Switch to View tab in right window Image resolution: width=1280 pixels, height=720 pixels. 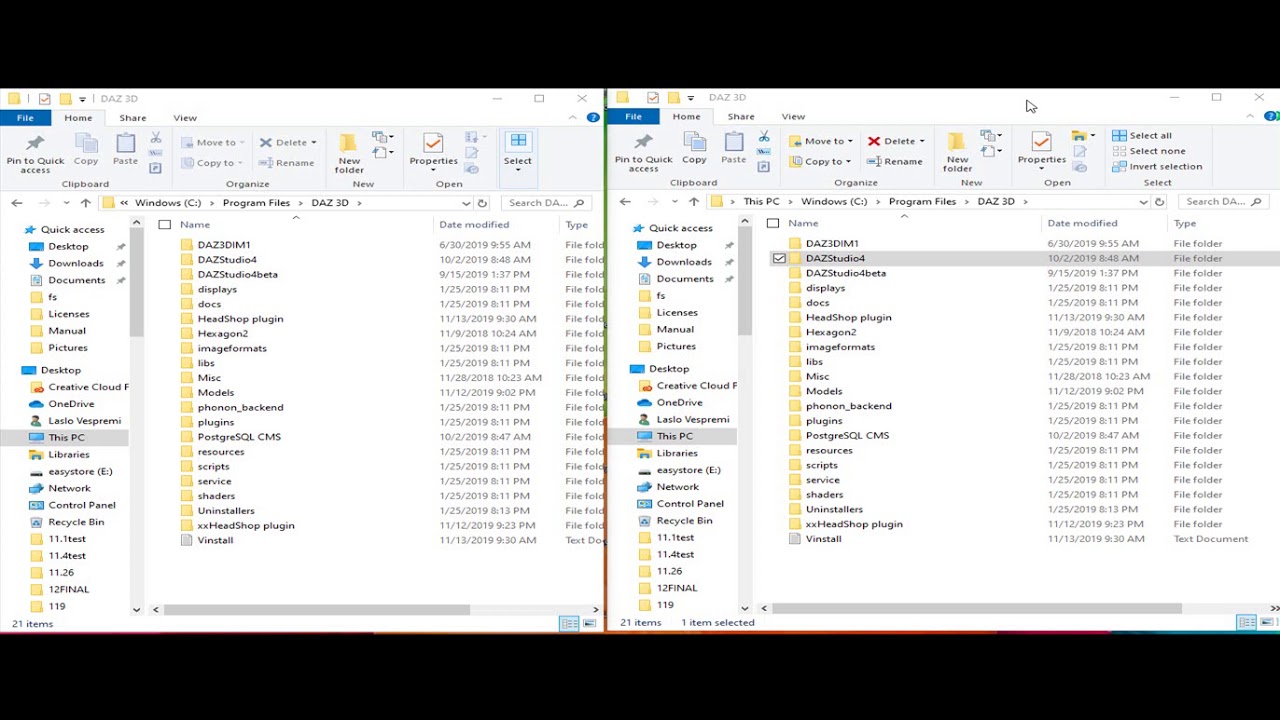(x=793, y=117)
